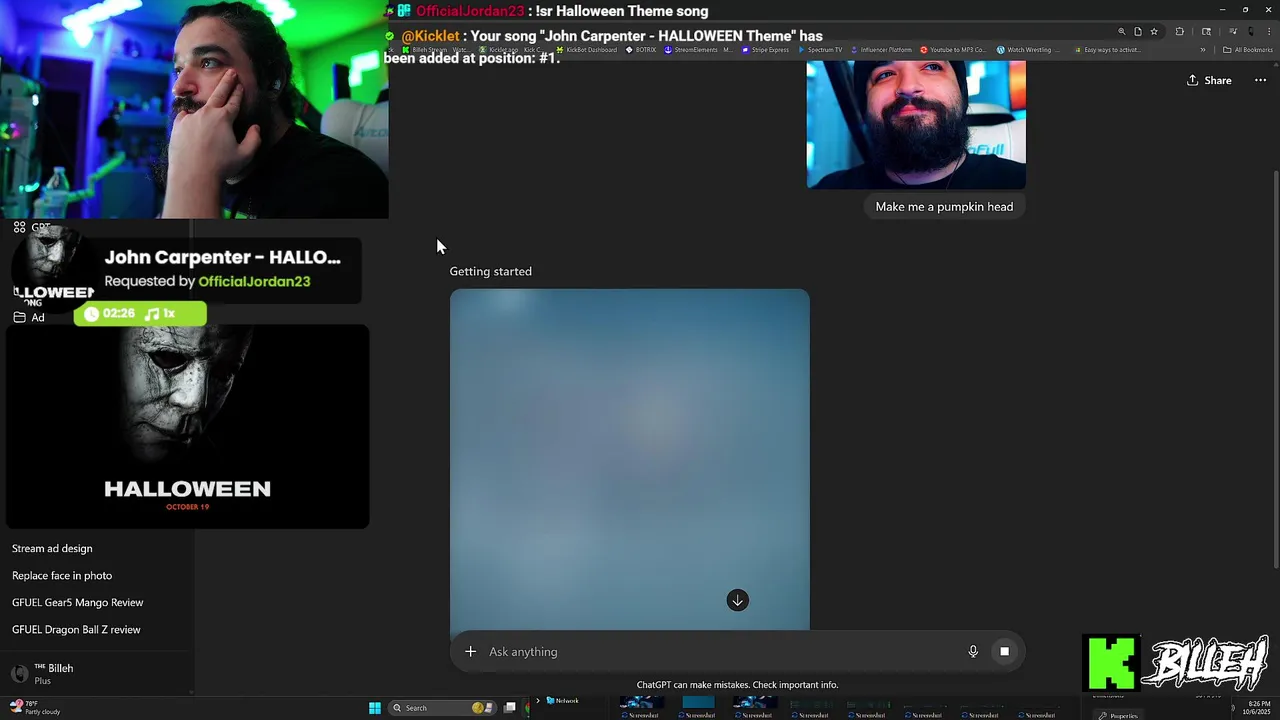Open the Stream ad design chat
The image size is (1280, 720).
click(52, 548)
